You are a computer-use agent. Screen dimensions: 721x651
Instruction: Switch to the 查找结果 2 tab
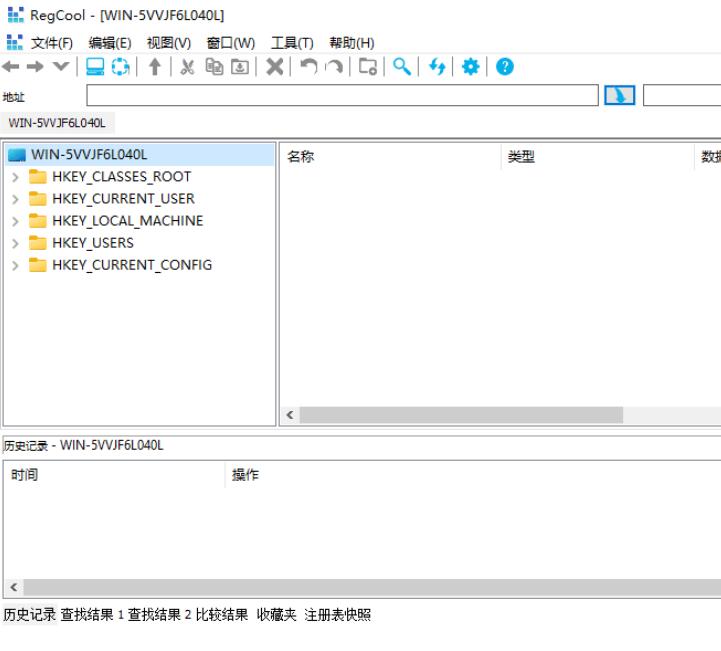159,615
